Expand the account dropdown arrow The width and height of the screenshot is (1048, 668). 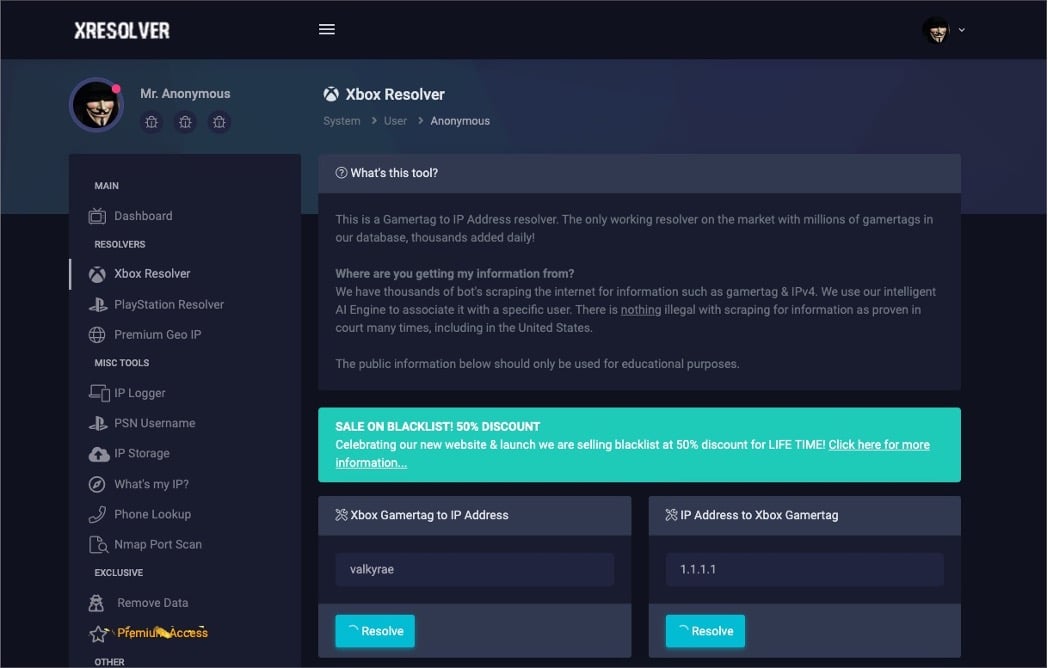tap(962, 30)
